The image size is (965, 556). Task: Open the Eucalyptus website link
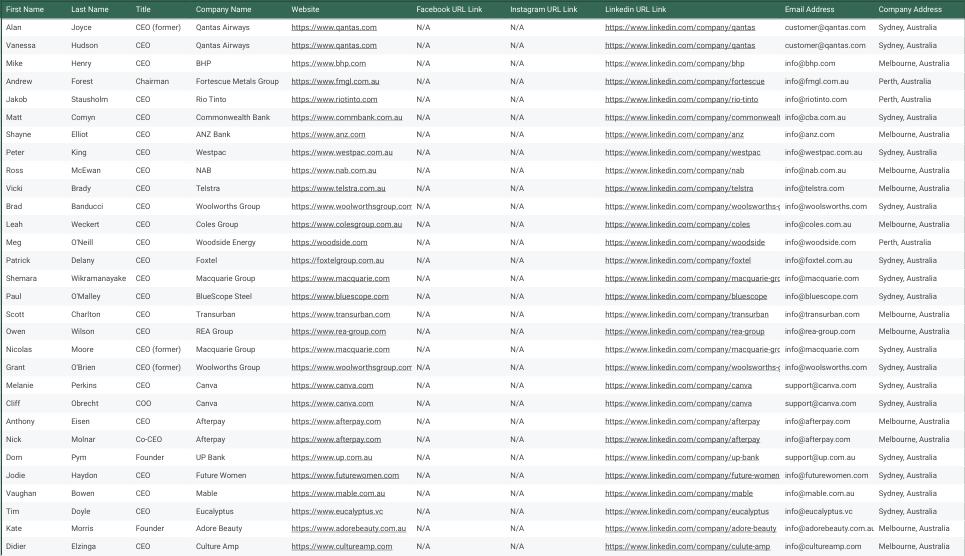(x=337, y=511)
